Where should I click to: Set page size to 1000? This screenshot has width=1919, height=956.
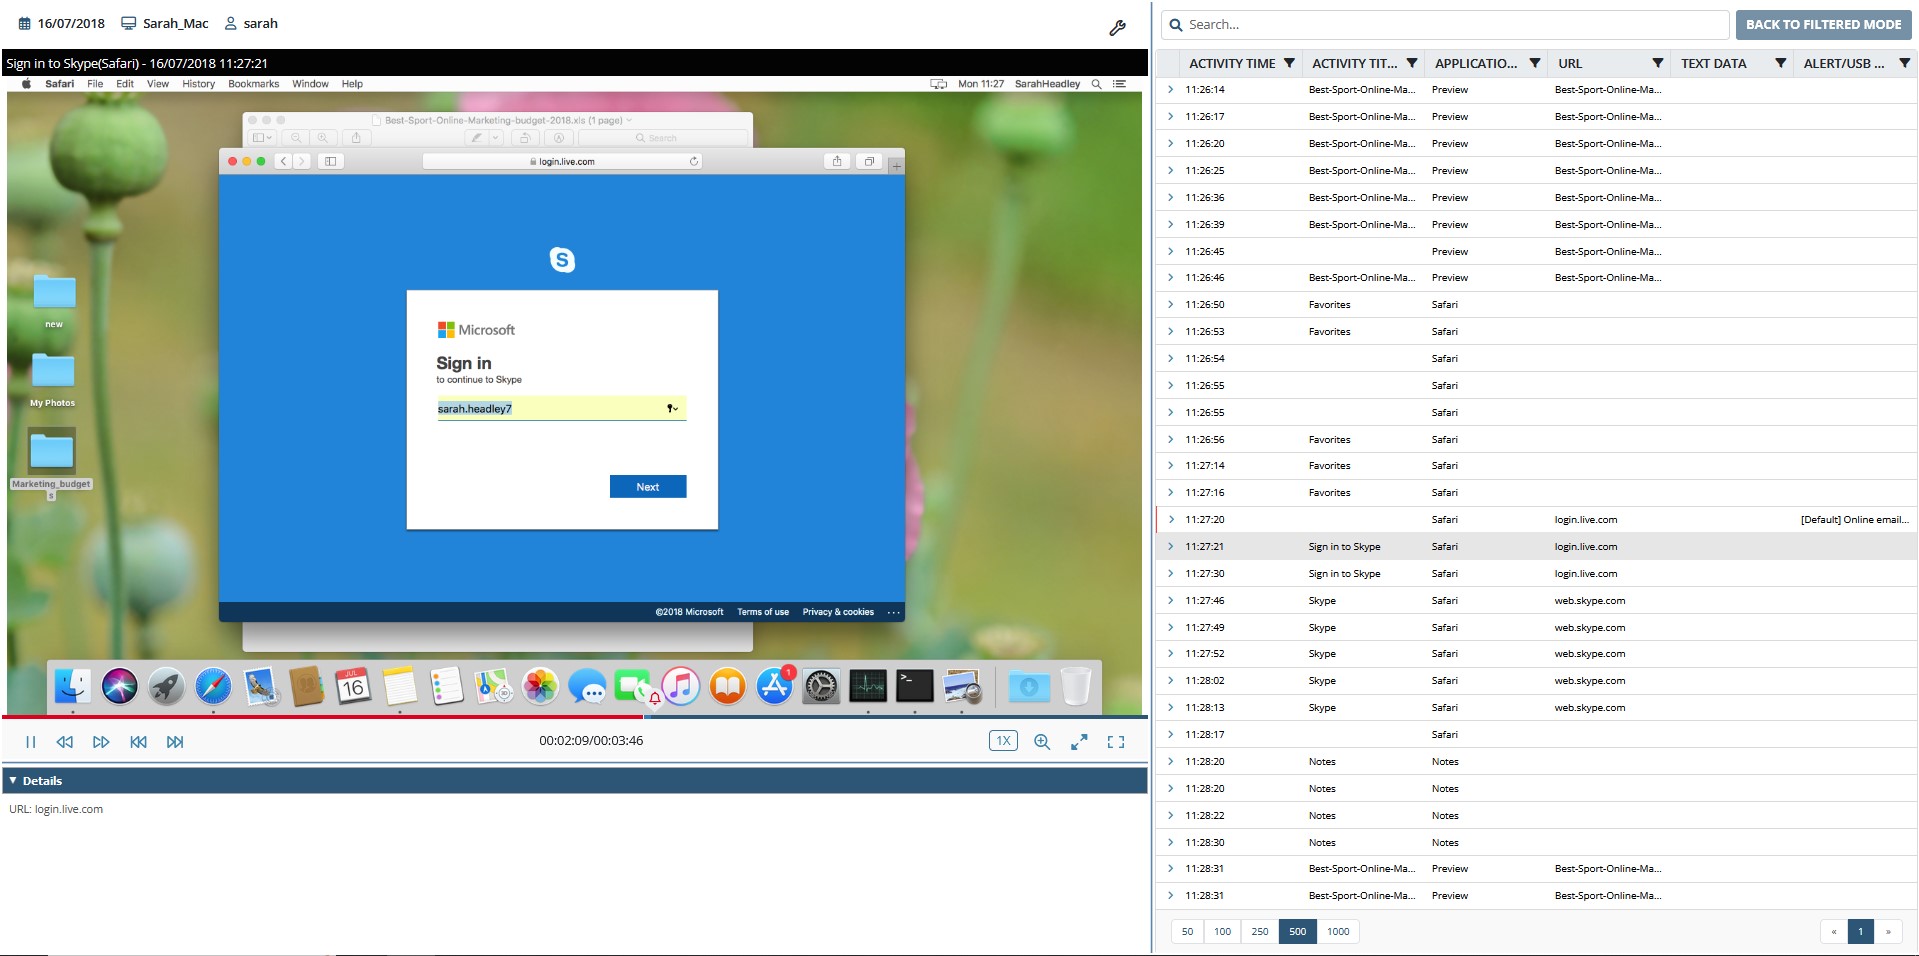1338,931
